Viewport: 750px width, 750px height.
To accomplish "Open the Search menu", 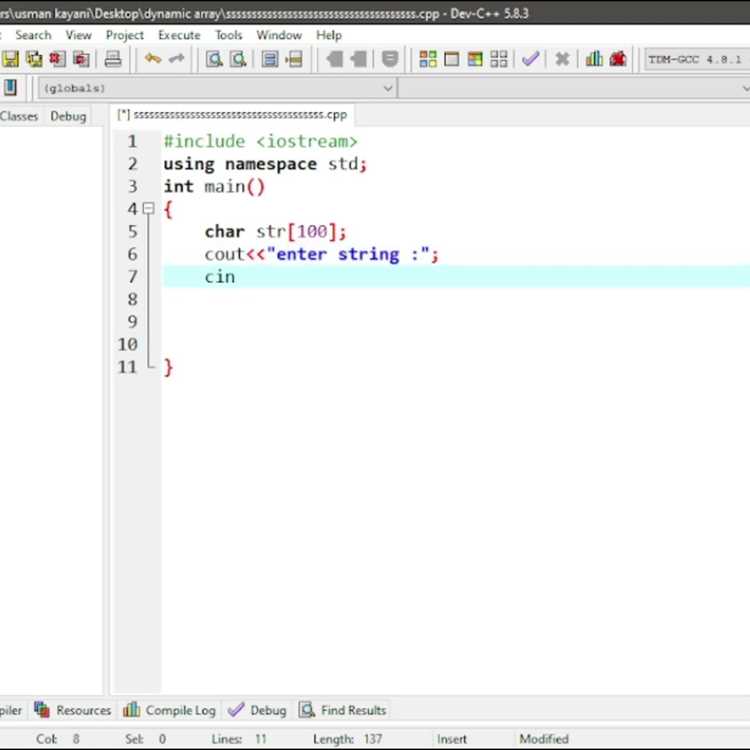I will coord(33,35).
